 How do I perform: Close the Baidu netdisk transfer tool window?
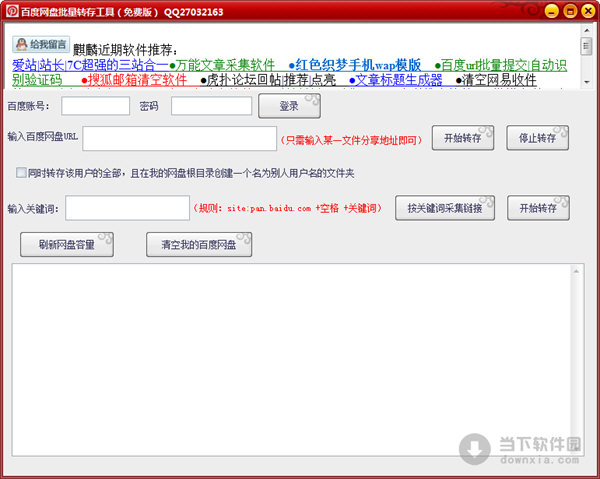588,11
